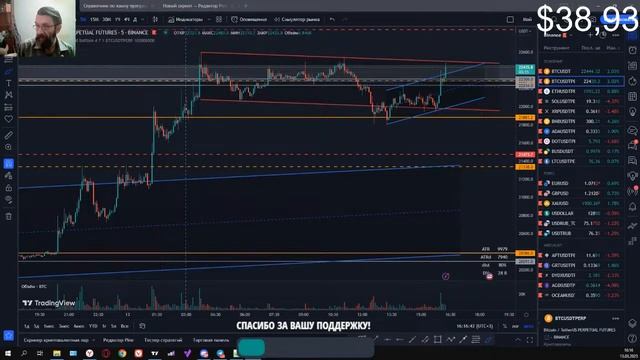Open the Alerts clock sidebar icon
The image size is (640, 360).
632,50
